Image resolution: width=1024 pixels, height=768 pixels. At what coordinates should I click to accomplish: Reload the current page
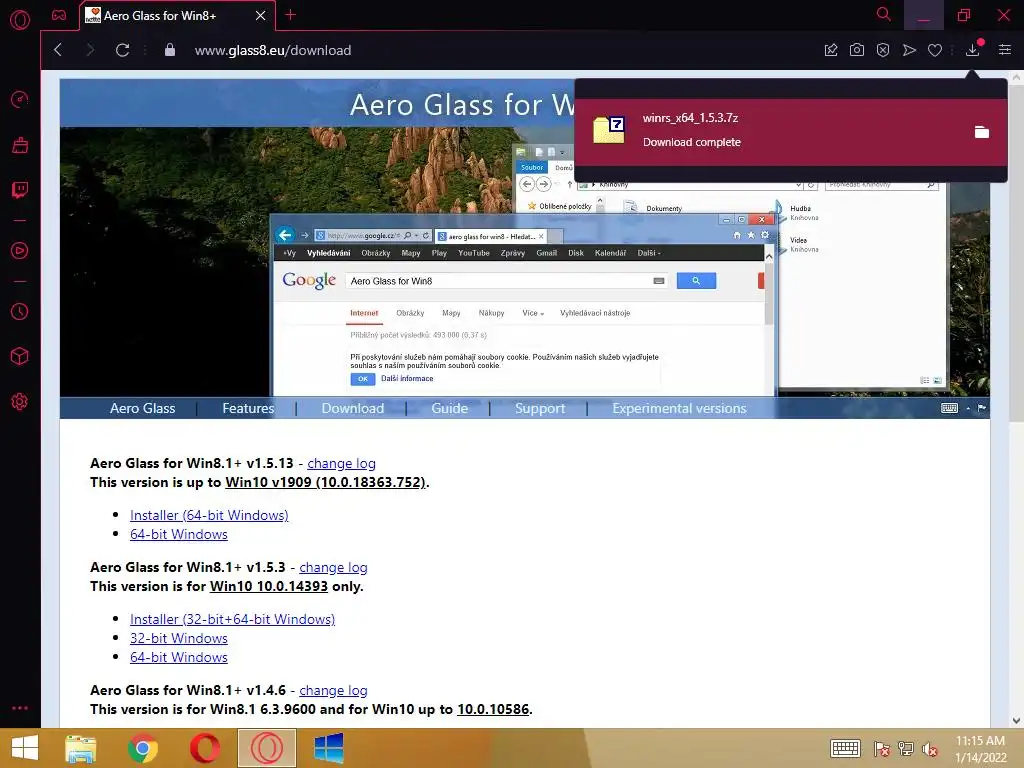[x=122, y=50]
